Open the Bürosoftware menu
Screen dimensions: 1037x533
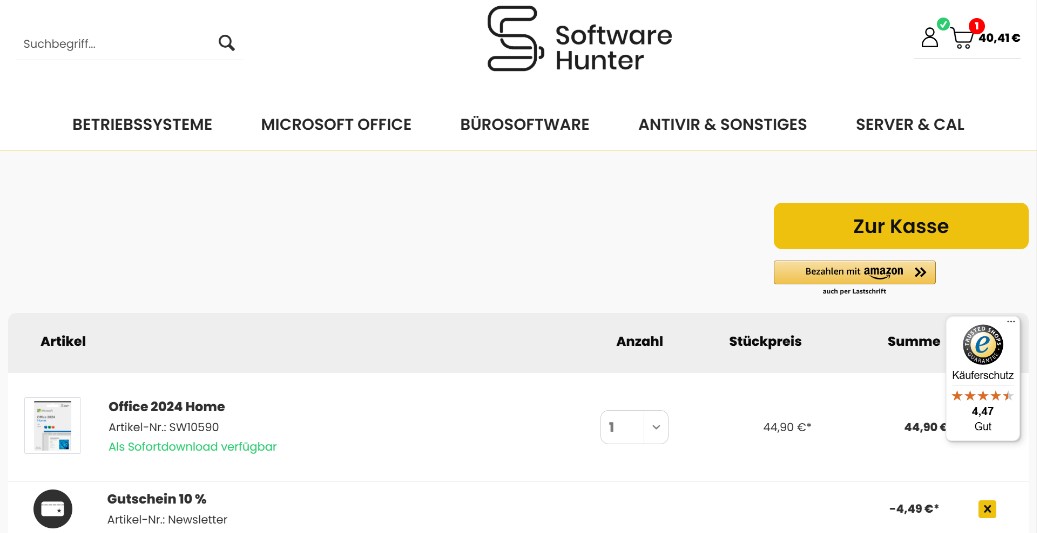click(x=524, y=124)
